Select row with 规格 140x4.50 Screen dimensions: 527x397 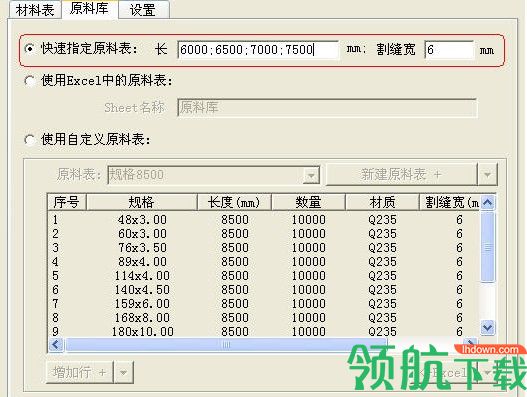click(x=264, y=290)
